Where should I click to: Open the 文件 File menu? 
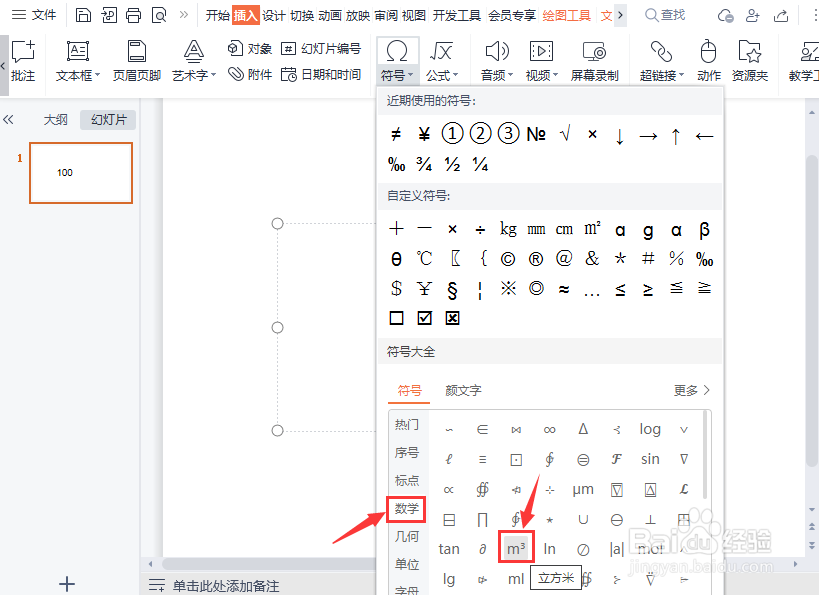coord(34,15)
